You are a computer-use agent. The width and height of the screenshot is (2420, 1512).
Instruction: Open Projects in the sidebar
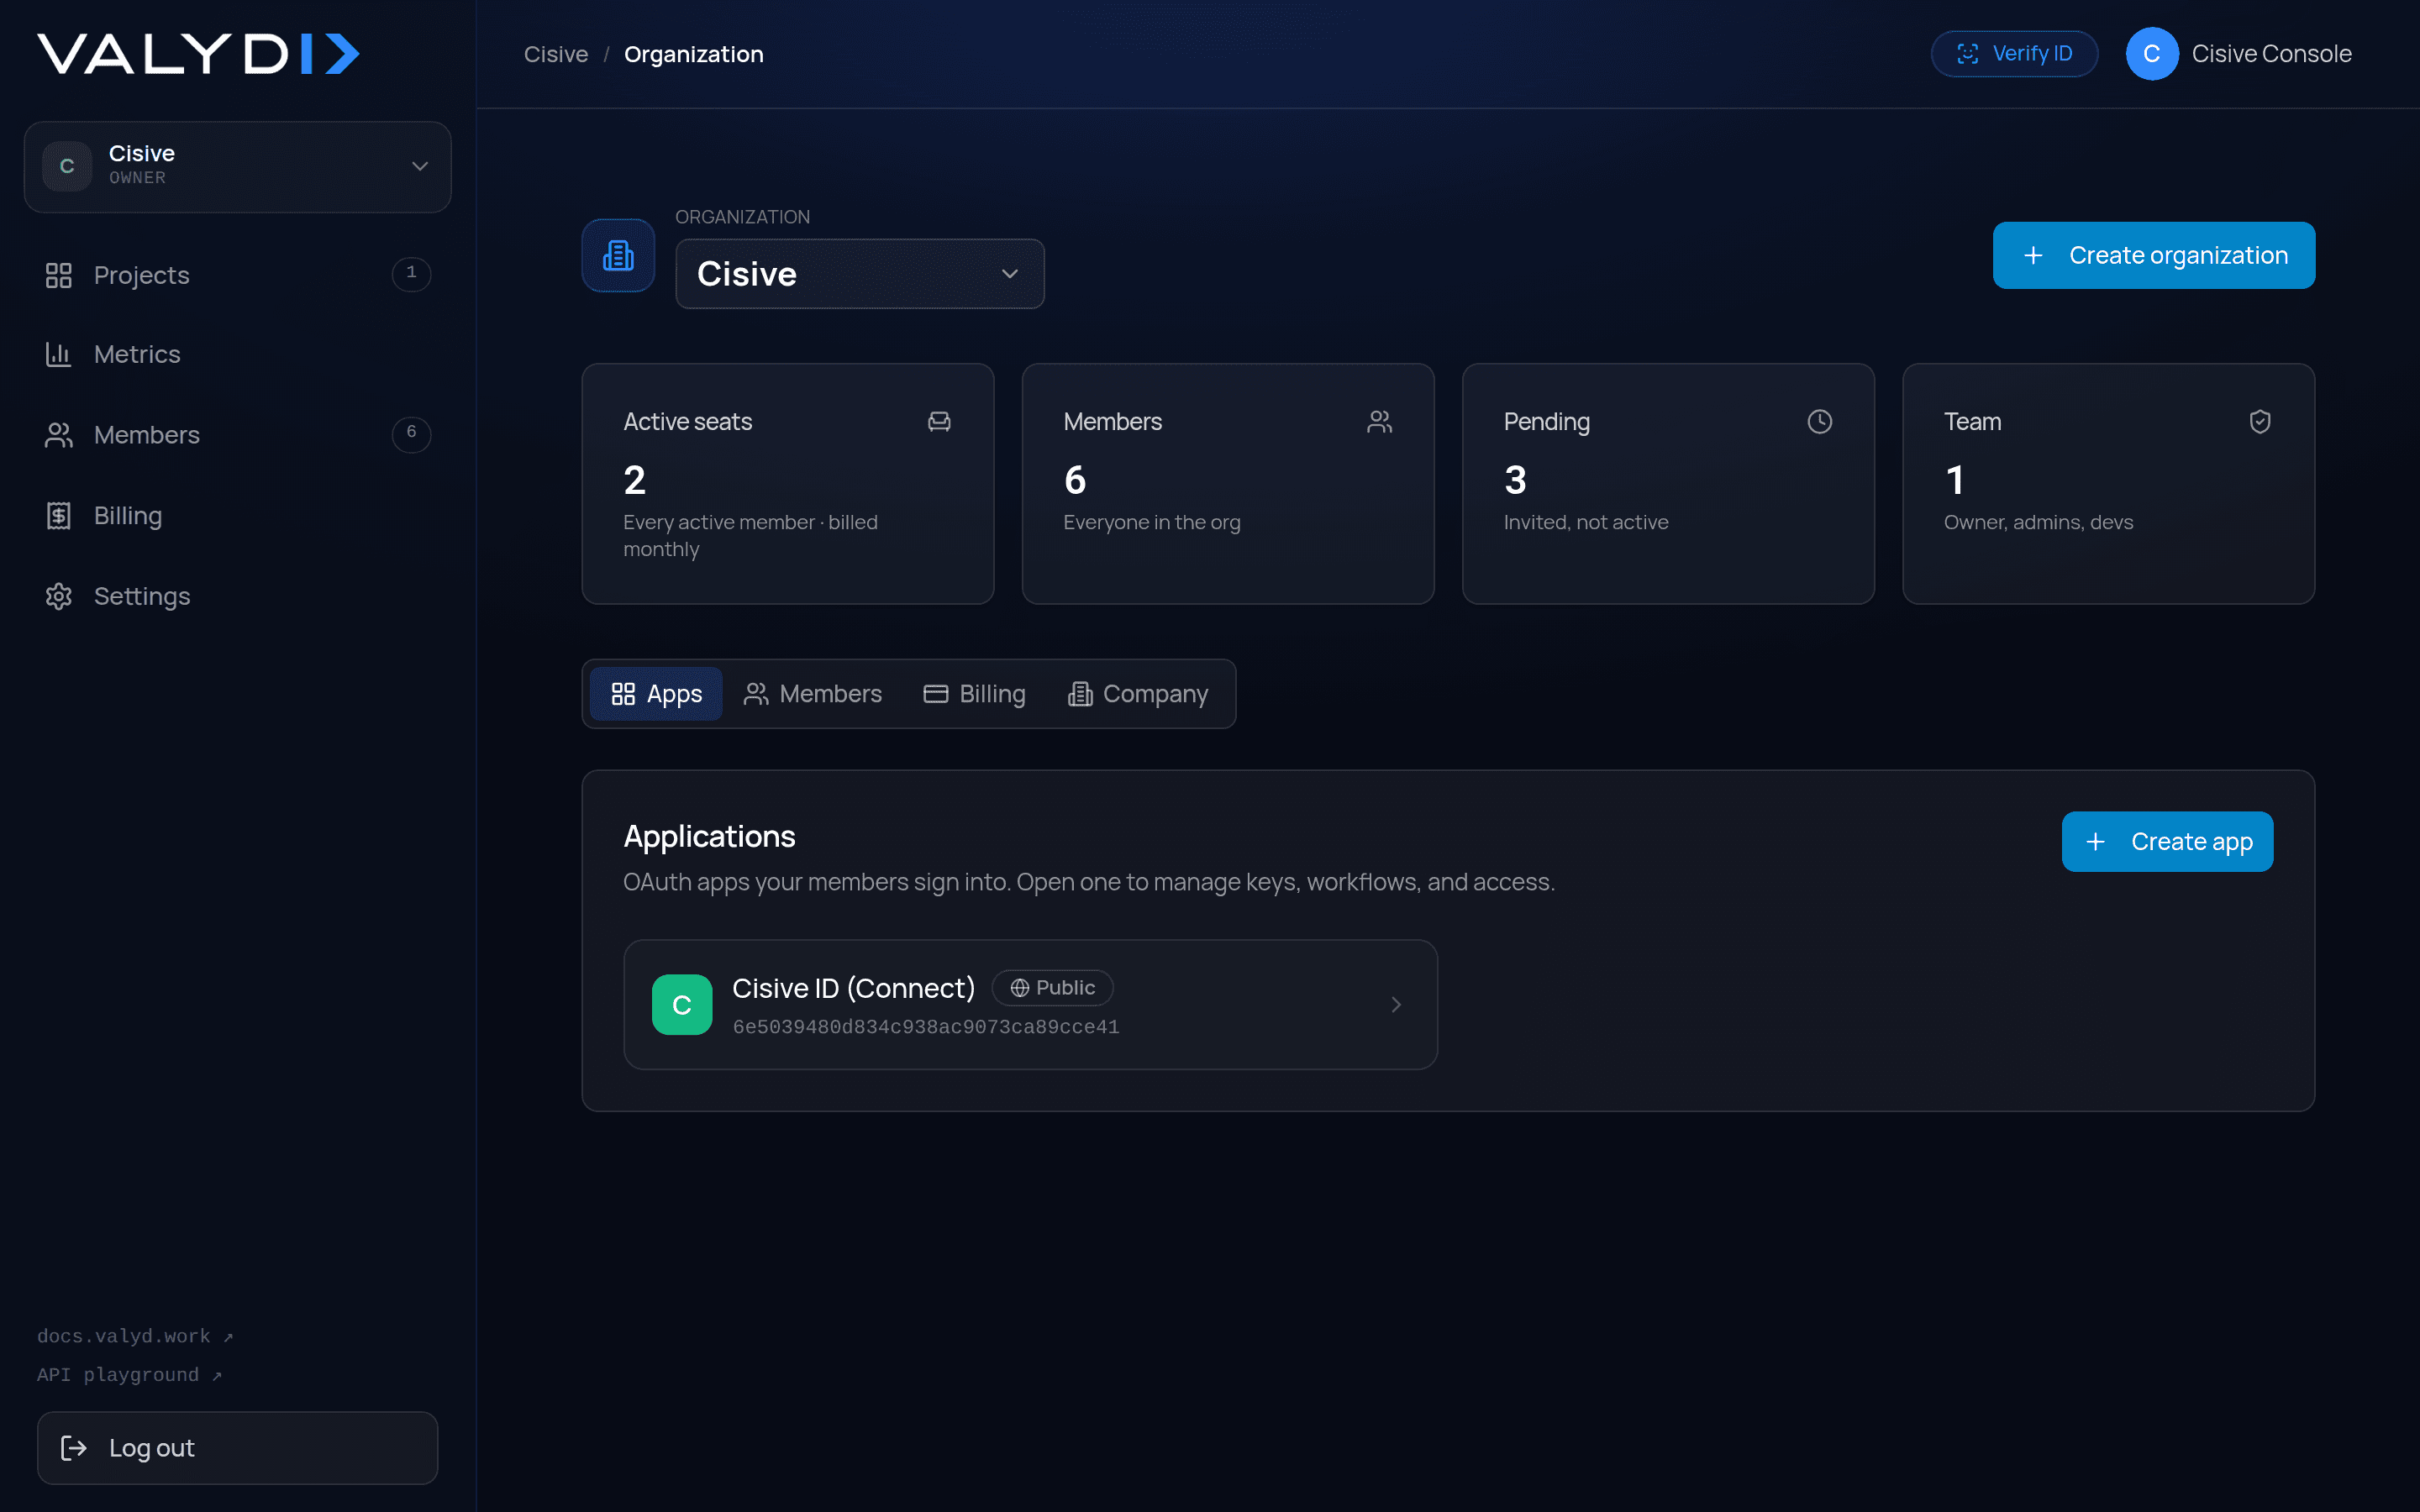(237, 275)
